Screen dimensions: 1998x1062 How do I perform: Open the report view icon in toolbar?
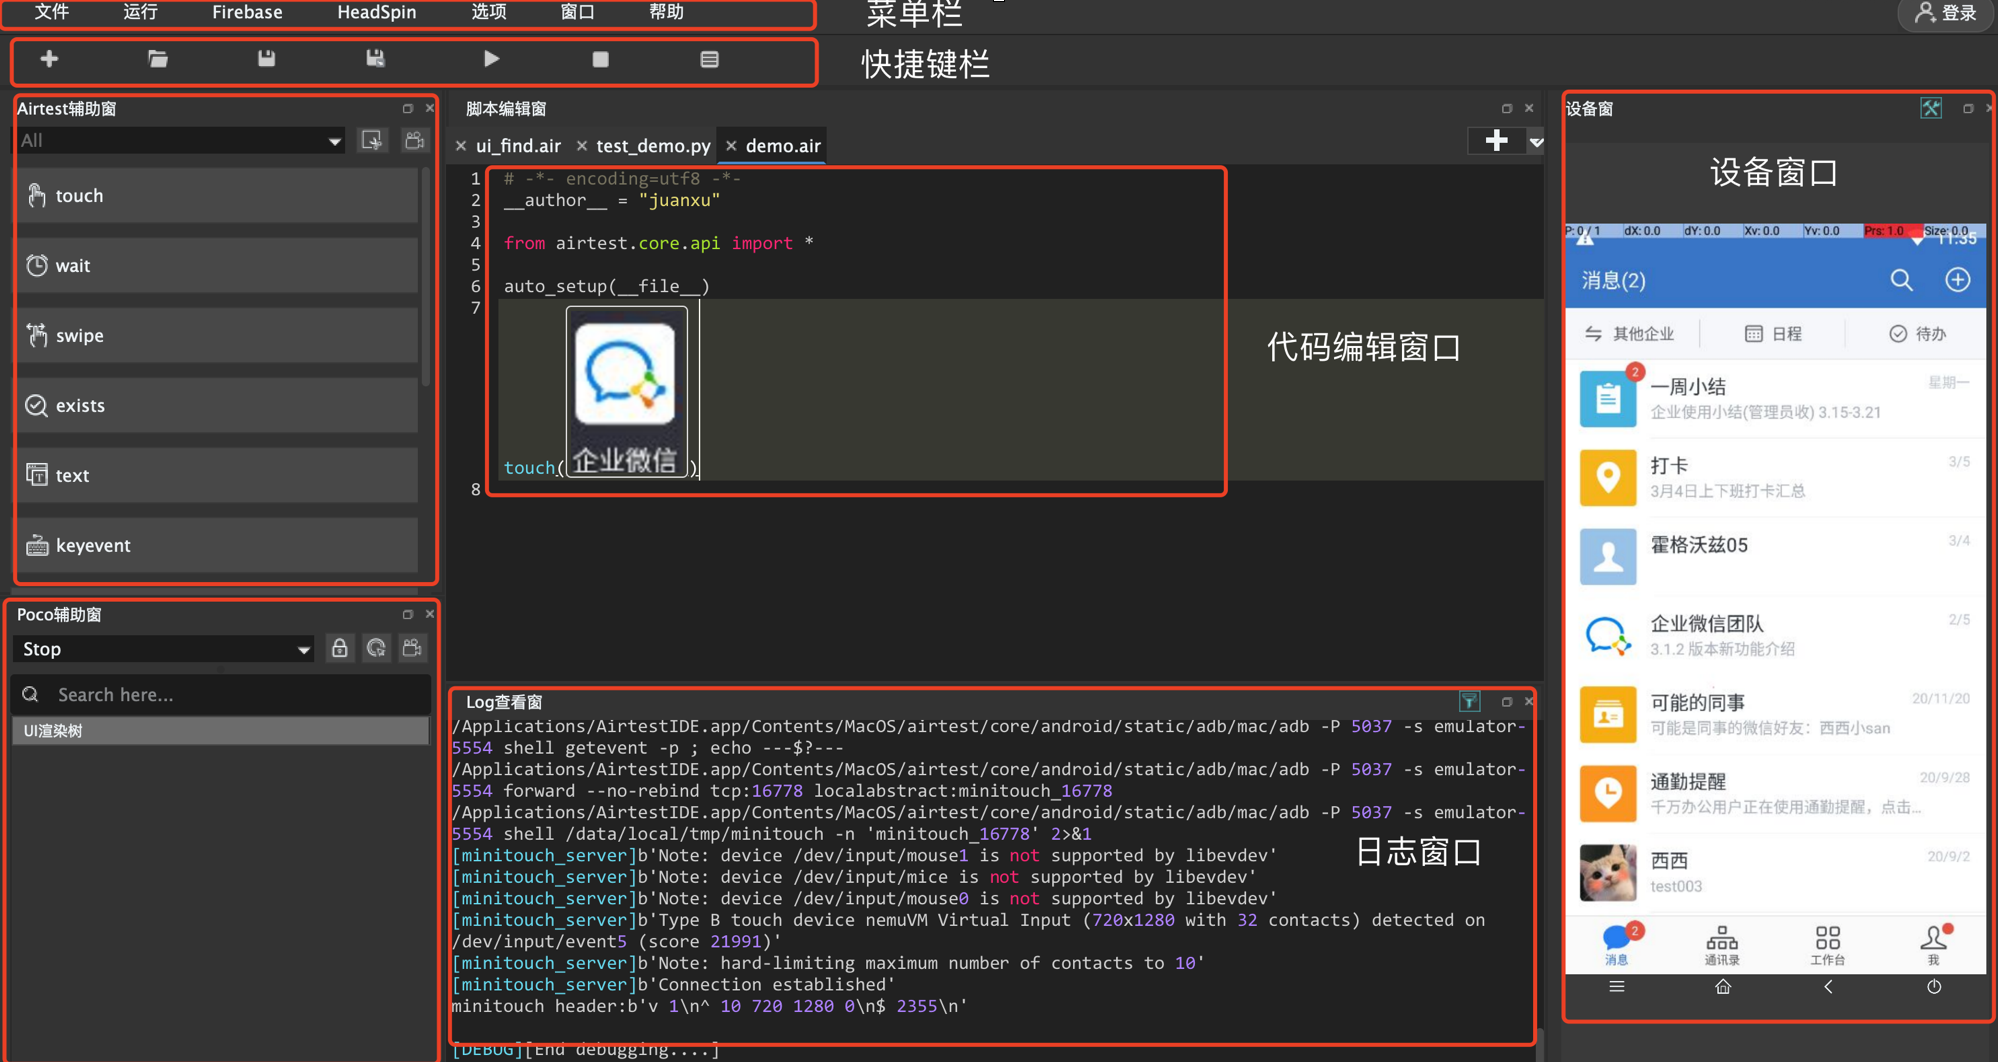(709, 59)
